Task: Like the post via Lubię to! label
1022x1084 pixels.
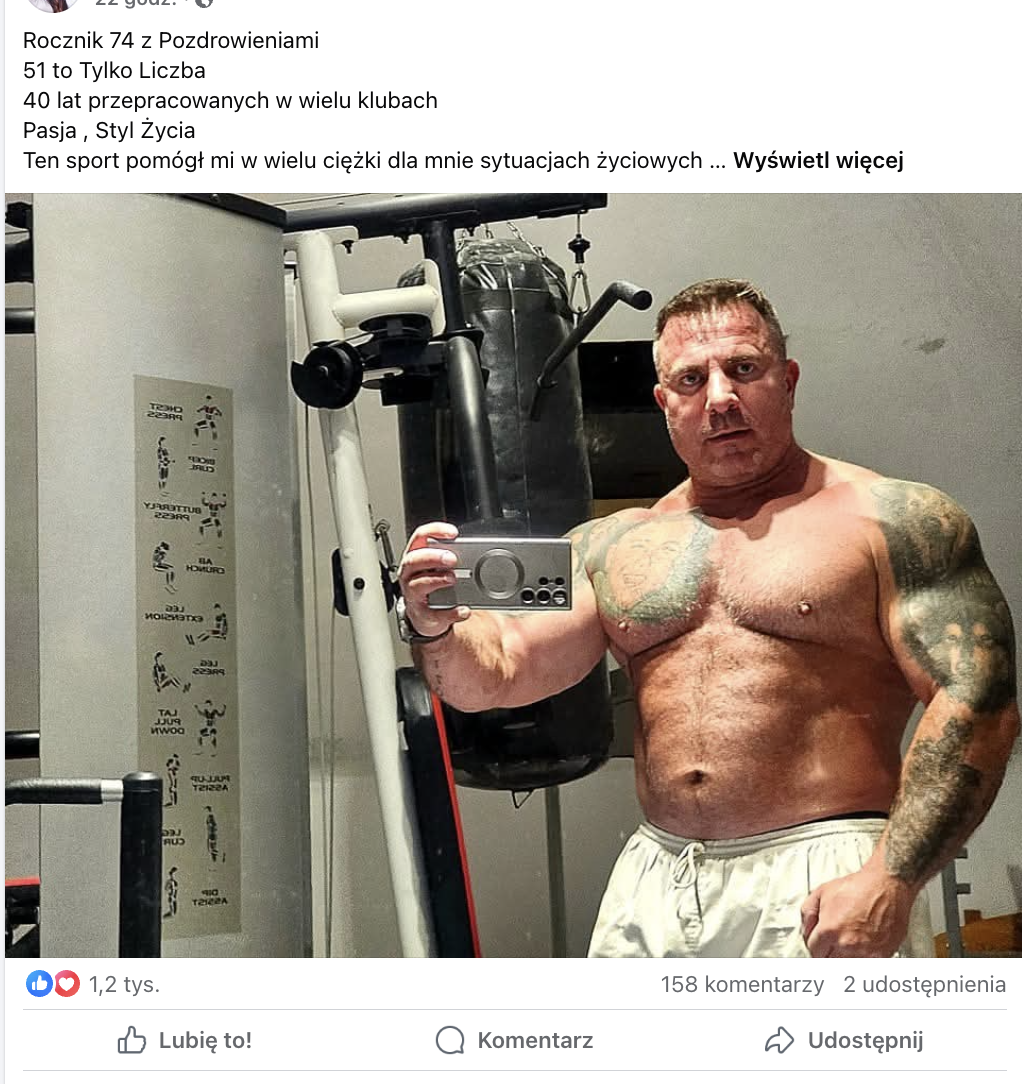Action: [x=205, y=1040]
